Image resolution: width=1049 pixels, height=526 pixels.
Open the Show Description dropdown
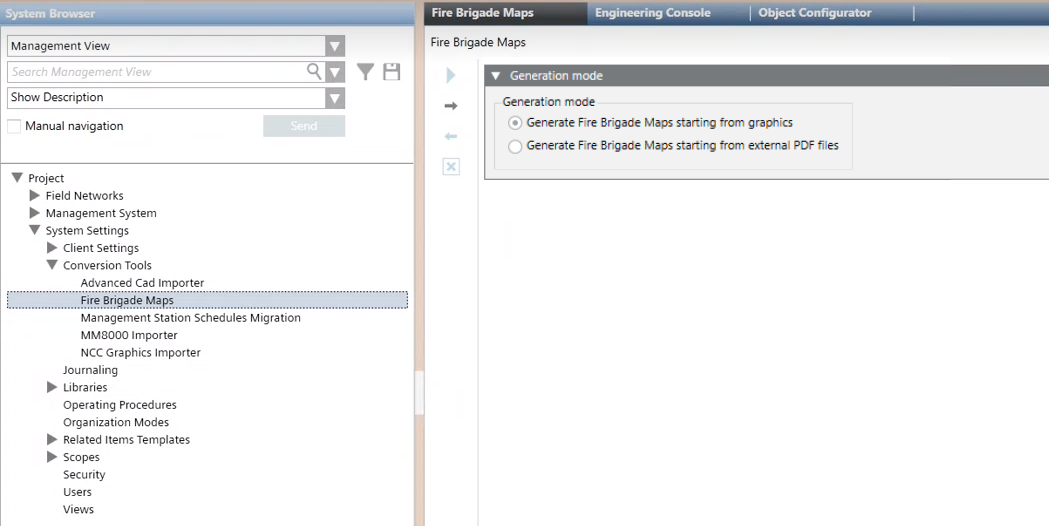click(x=335, y=98)
